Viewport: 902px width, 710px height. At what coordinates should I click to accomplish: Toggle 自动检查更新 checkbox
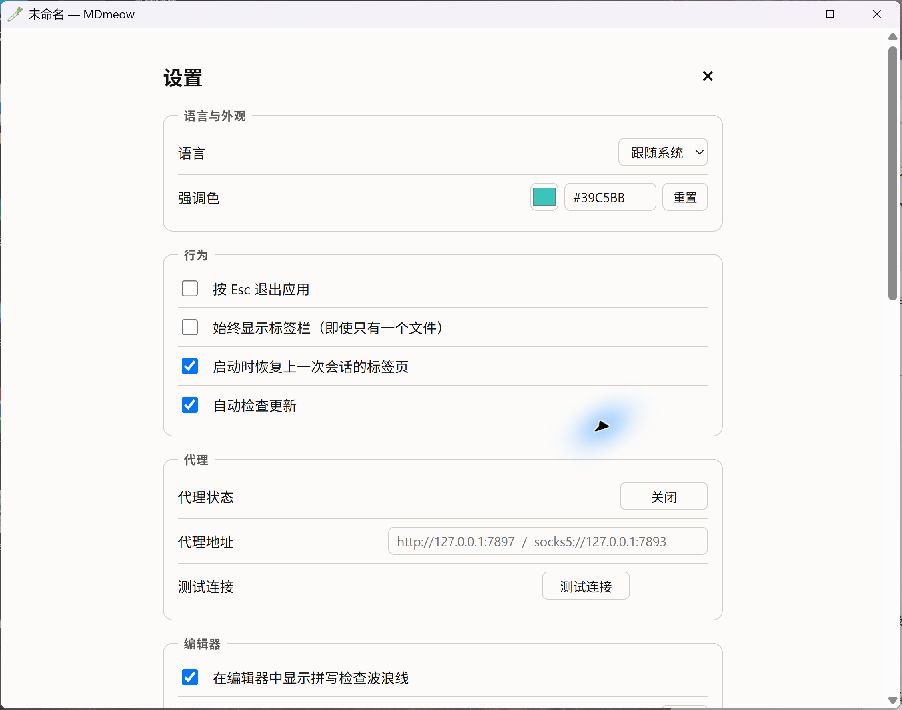pos(190,405)
